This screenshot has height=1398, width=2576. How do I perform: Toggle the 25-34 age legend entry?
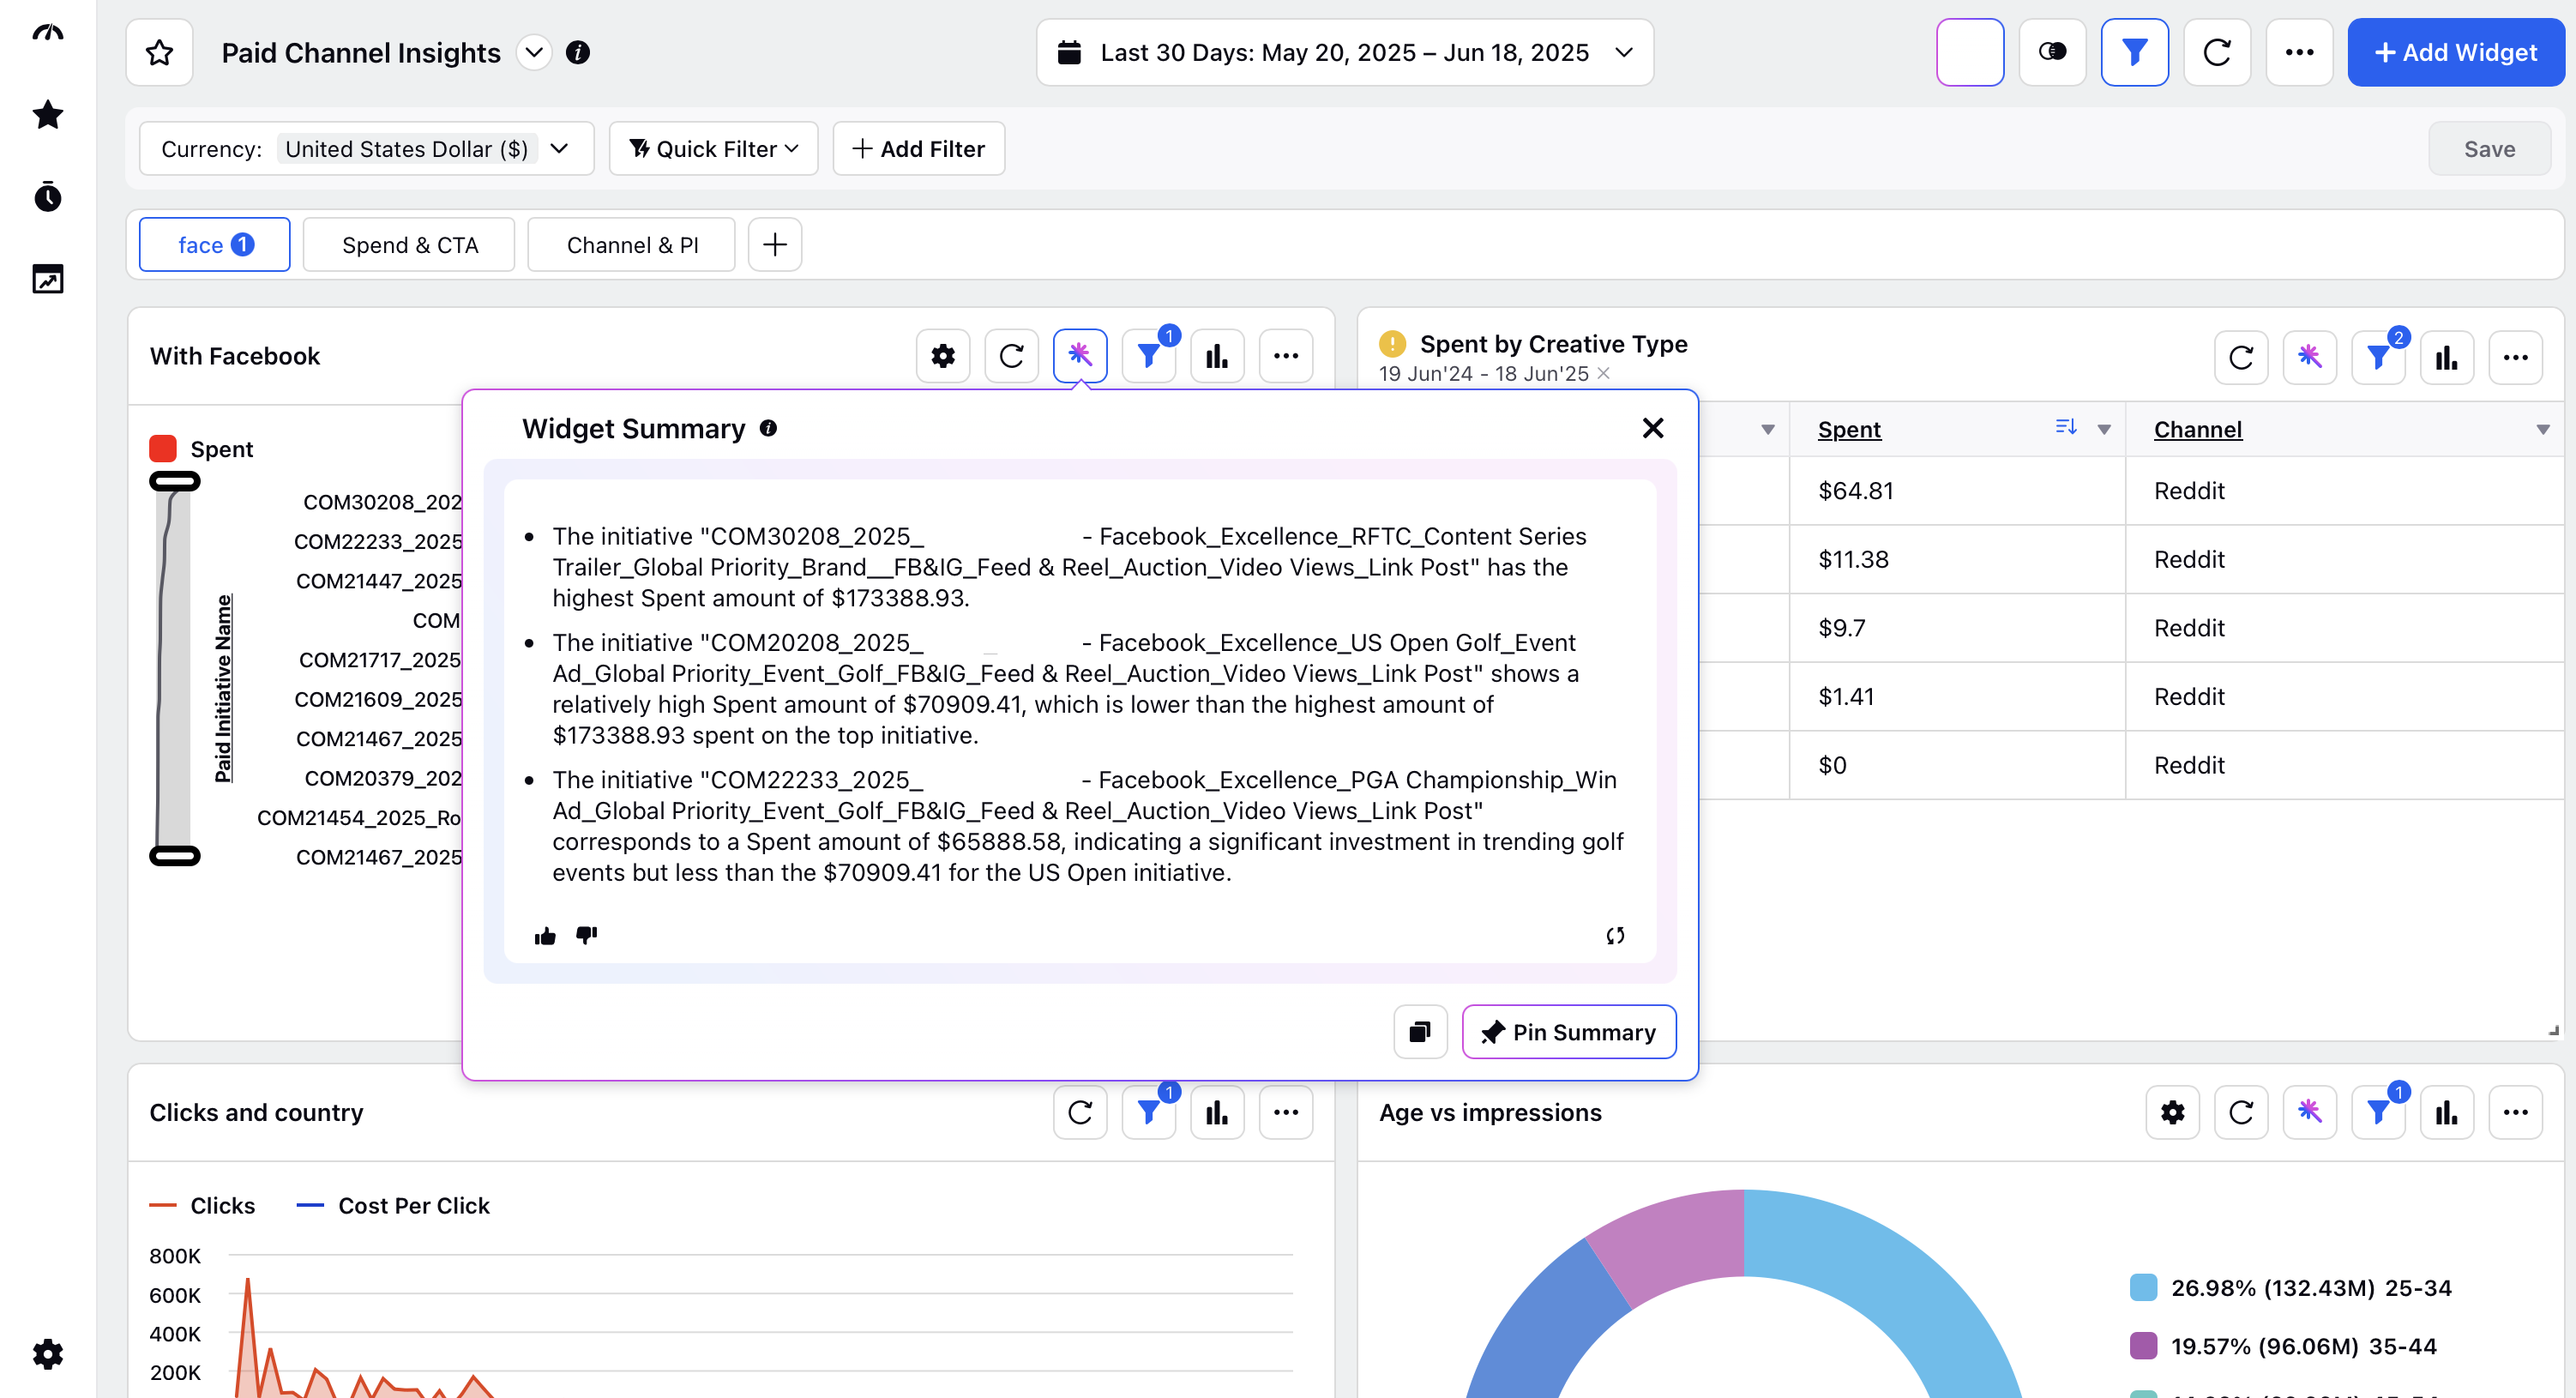[2290, 1288]
